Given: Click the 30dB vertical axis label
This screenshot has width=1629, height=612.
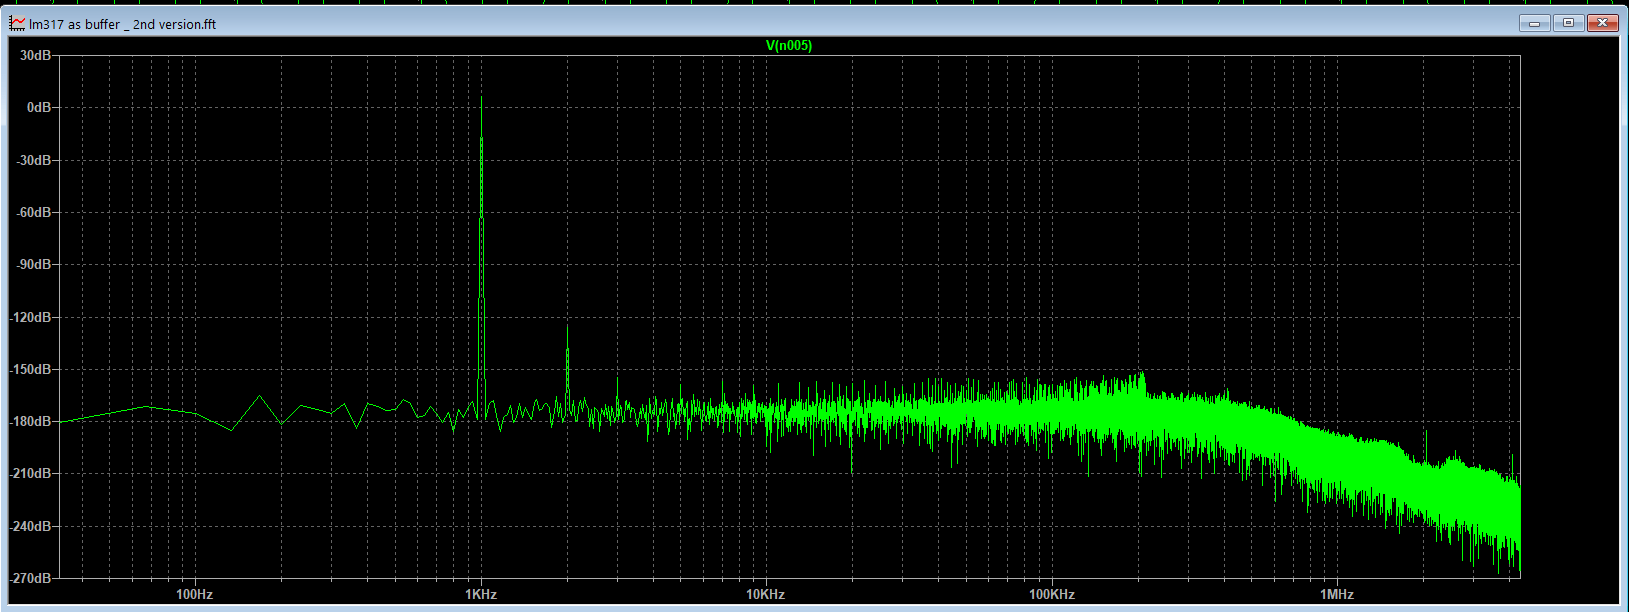Looking at the screenshot, I should click(x=36, y=55).
